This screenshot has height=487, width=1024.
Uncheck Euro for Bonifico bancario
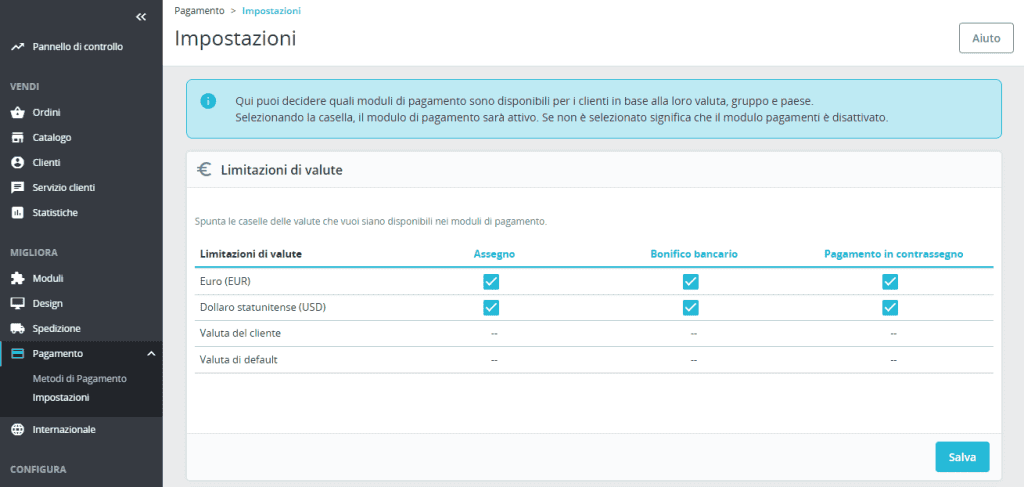coord(690,281)
